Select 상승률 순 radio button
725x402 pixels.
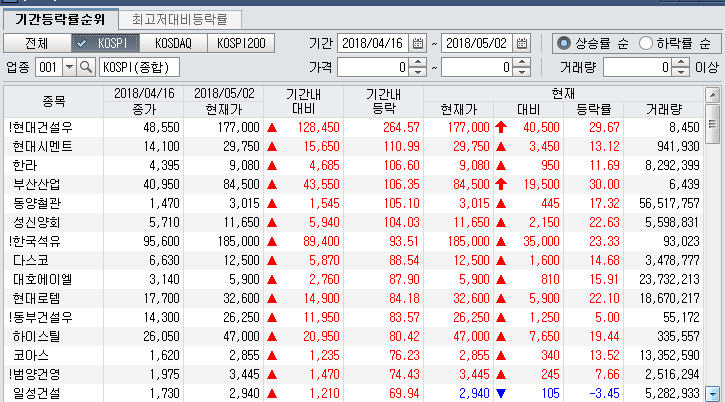click(x=564, y=43)
